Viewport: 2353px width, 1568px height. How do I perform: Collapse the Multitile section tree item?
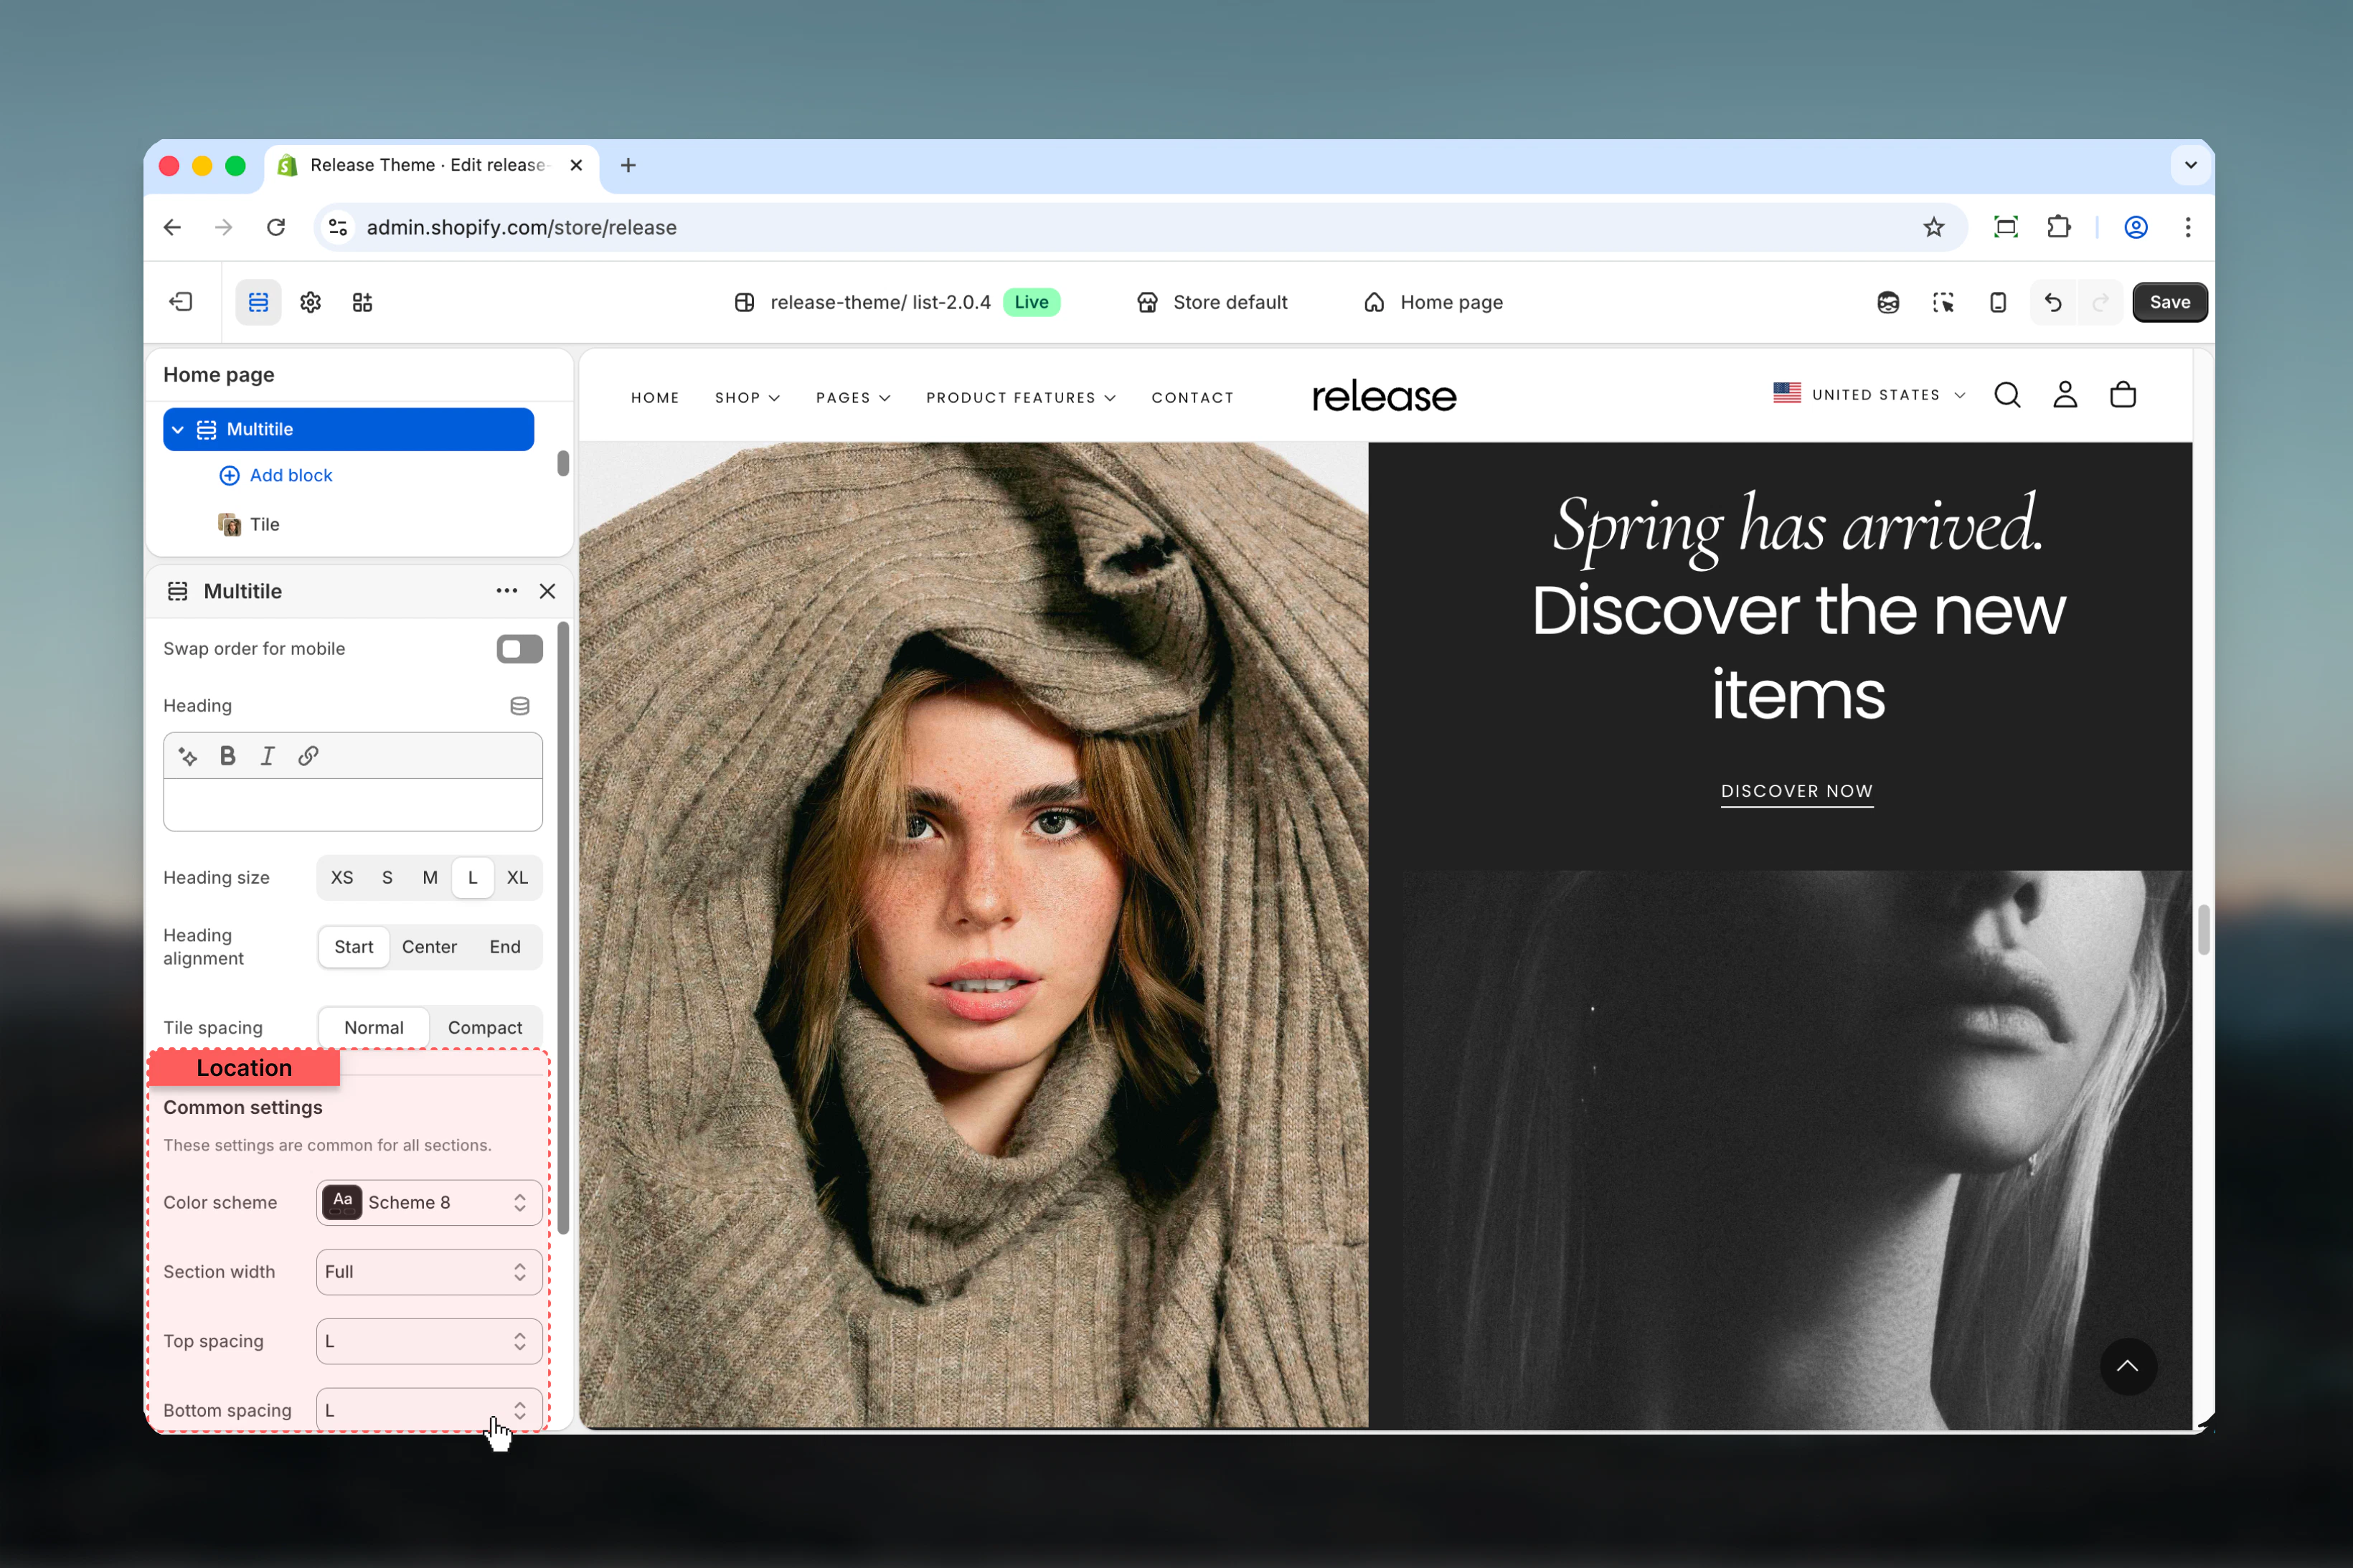pos(178,429)
